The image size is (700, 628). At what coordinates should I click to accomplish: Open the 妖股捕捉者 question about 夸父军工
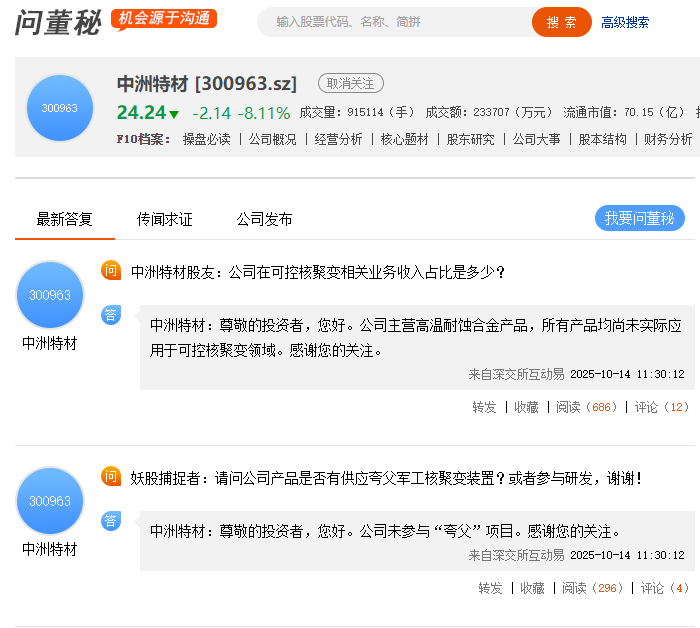coord(386,478)
